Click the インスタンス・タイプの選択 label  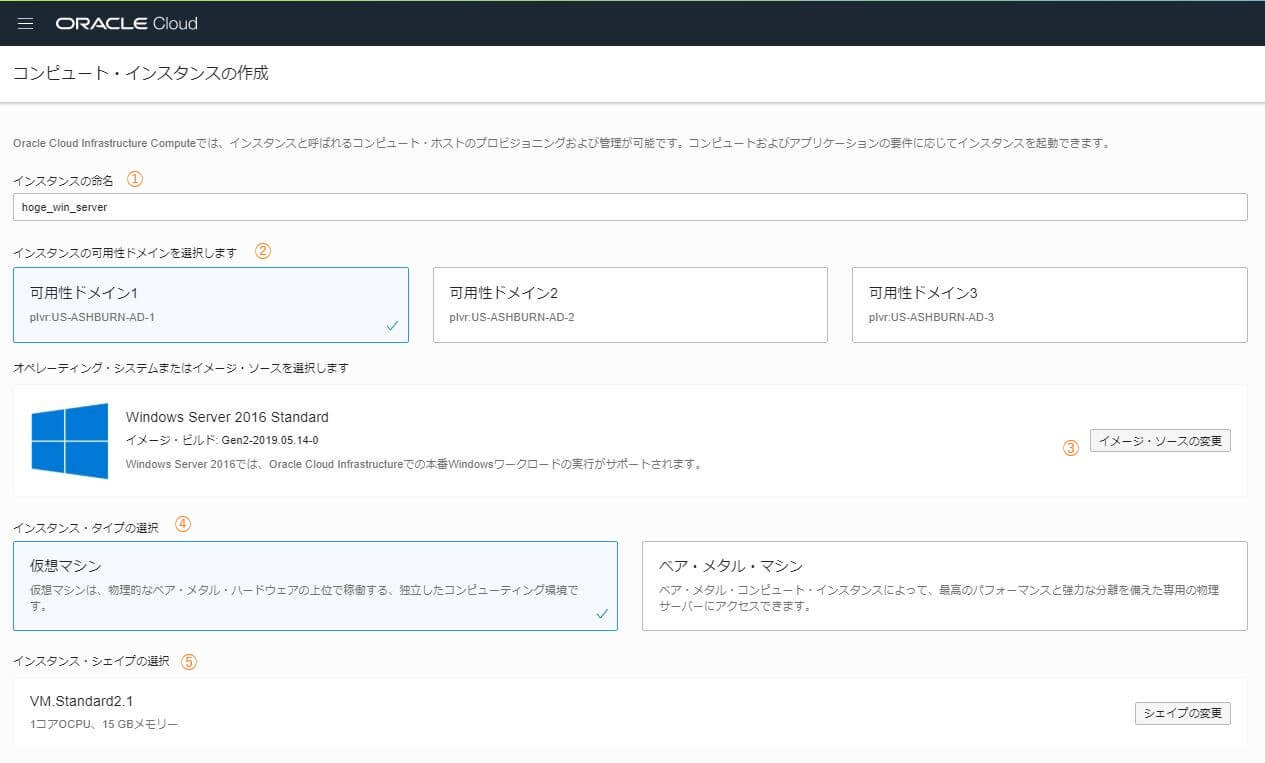[86, 528]
